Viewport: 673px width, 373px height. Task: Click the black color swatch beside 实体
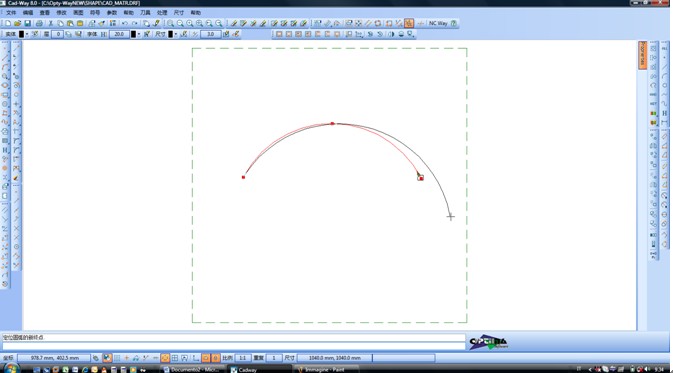[x=21, y=34]
